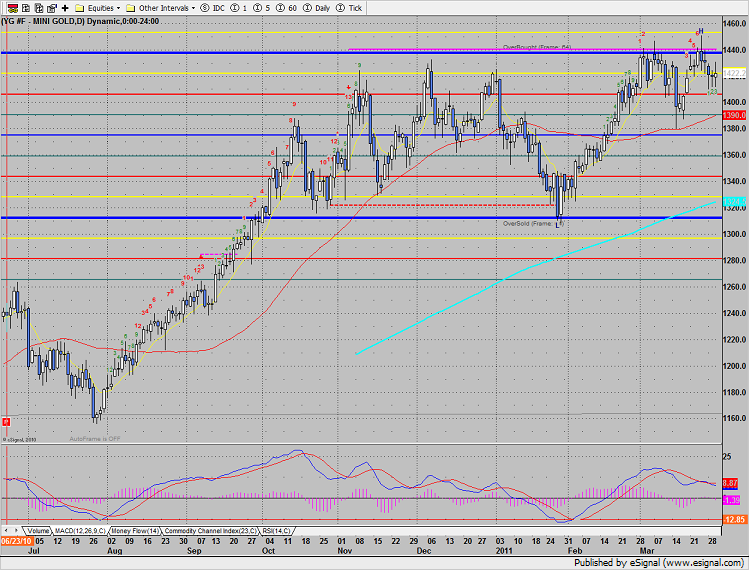Click the blue L low marker
749x570 pixels.
click(x=557, y=226)
